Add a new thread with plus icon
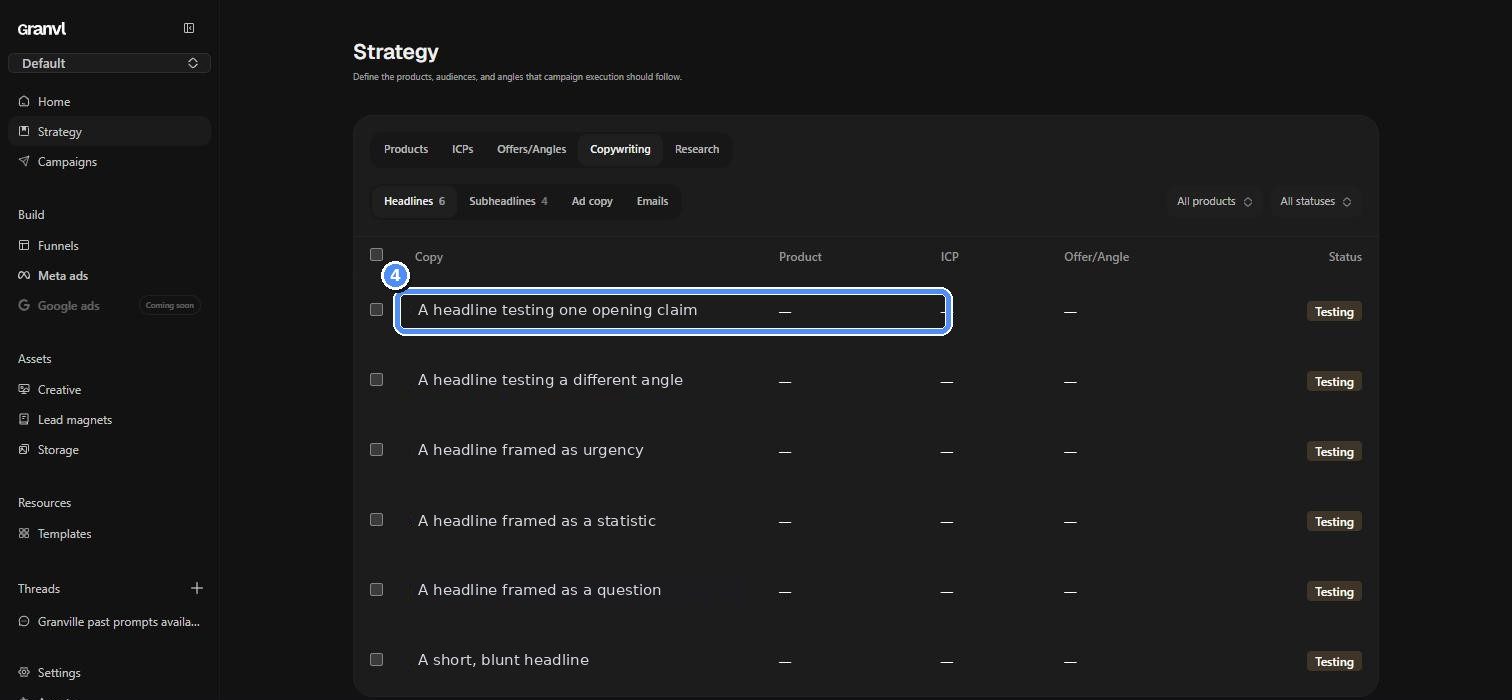1512x700 pixels. coord(197,588)
